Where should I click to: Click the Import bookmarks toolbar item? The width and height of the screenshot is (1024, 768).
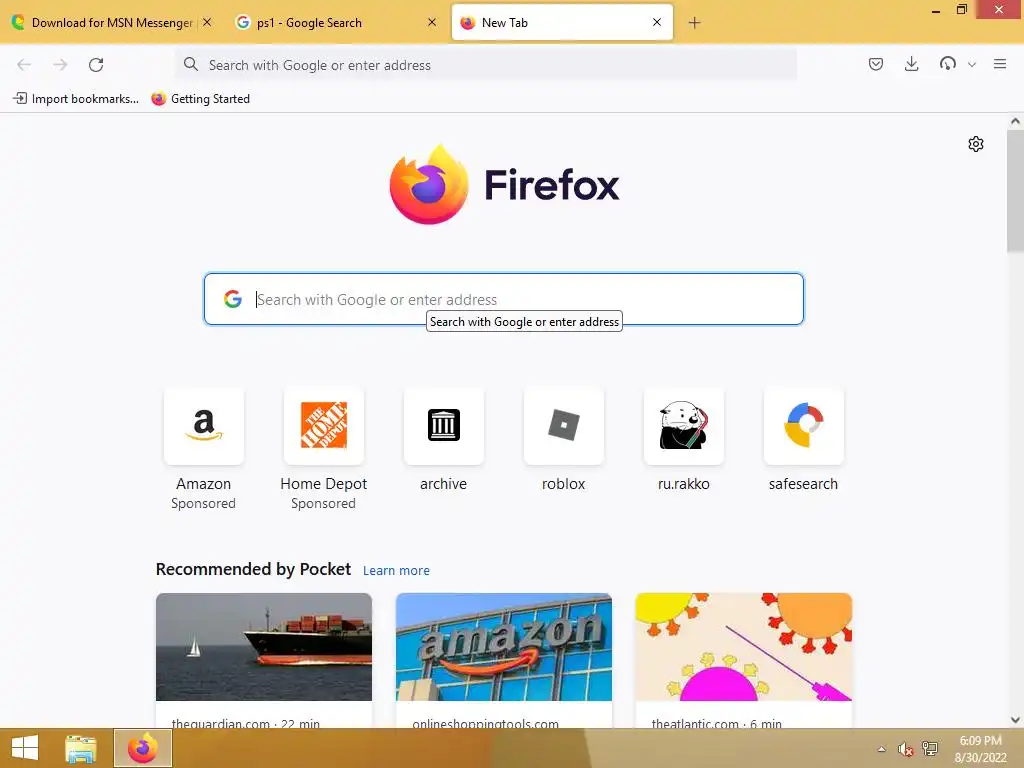pyautogui.click(x=76, y=99)
